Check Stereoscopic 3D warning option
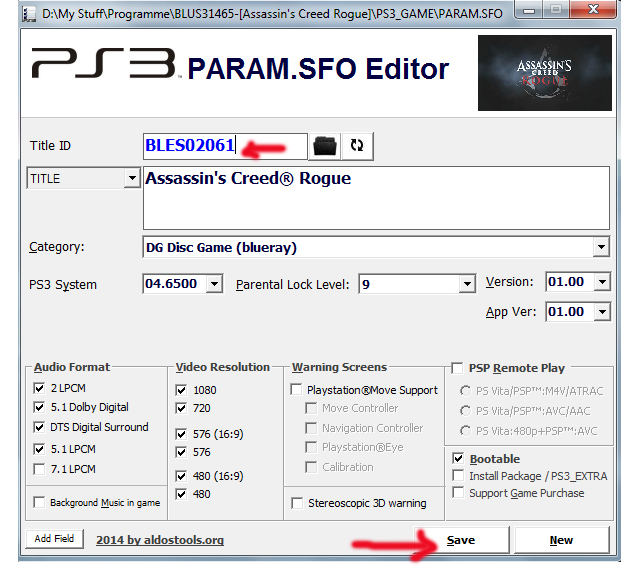This screenshot has height=576, width=631. (x=297, y=503)
